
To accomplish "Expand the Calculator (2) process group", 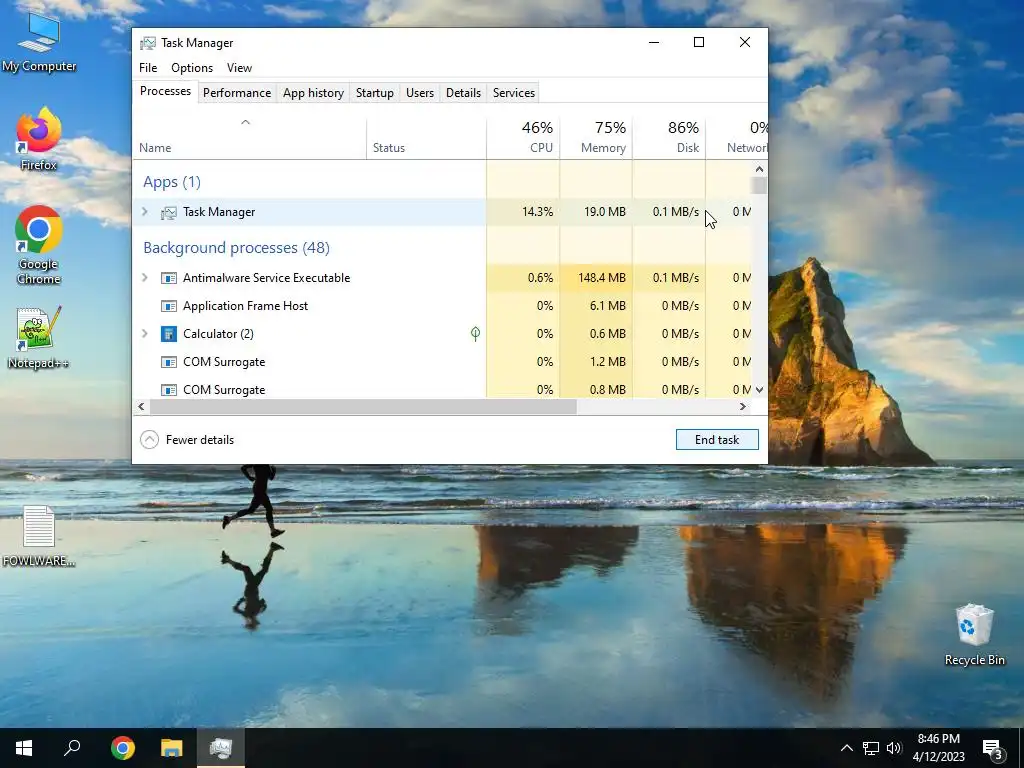I will [x=145, y=334].
